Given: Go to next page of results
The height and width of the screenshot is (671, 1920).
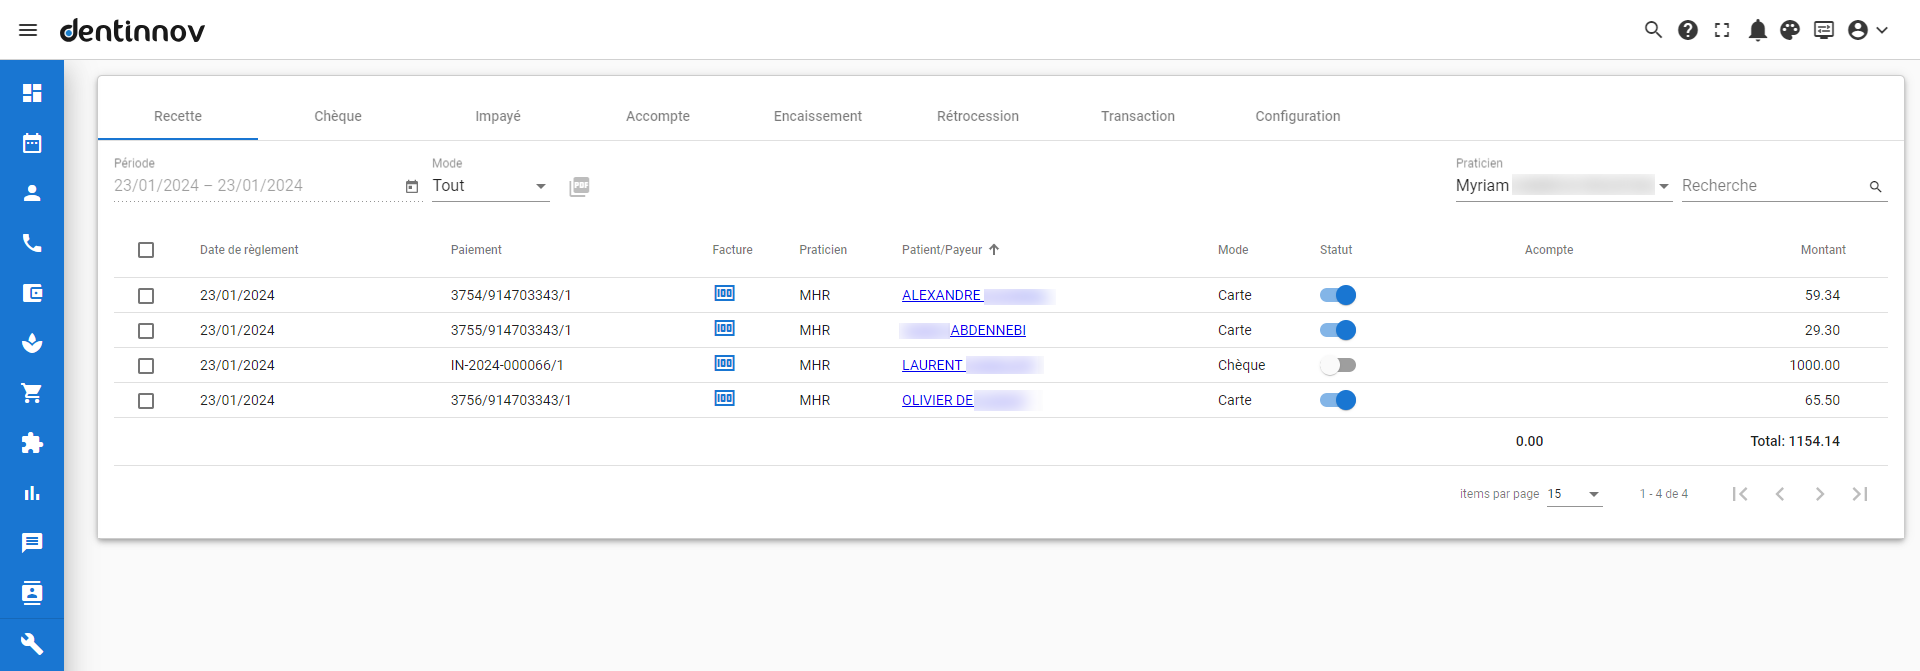Looking at the screenshot, I should click(1820, 494).
